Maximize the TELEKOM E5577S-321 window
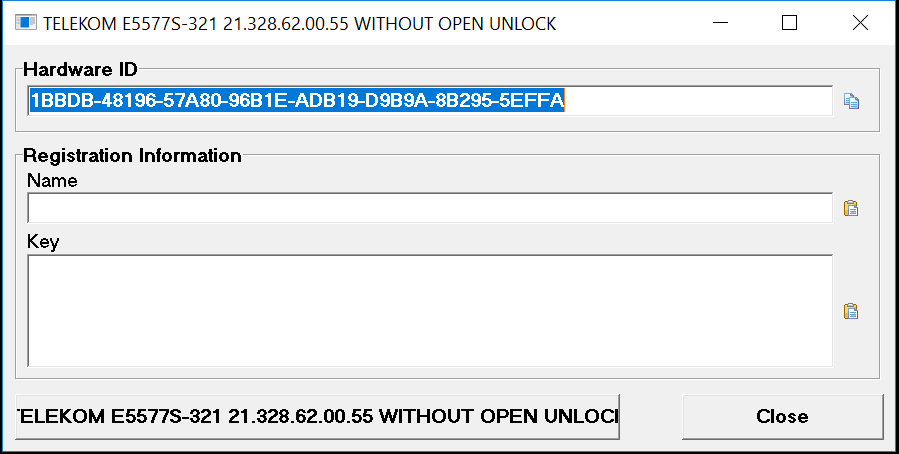Screen dimensions: 899x454 [789, 23]
